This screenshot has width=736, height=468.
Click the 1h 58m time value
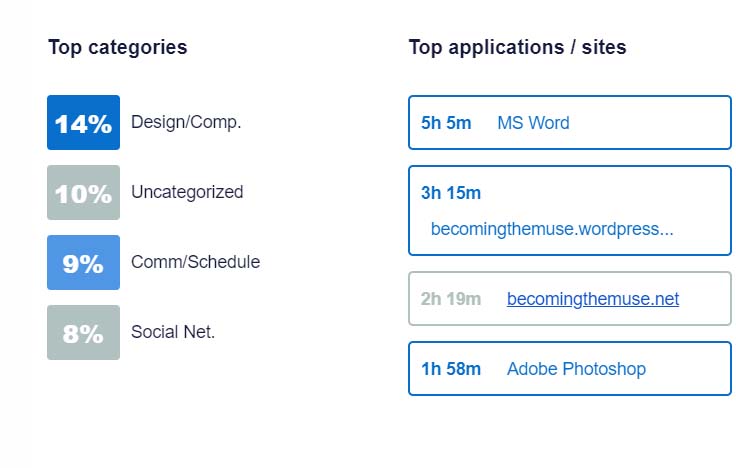coord(451,369)
